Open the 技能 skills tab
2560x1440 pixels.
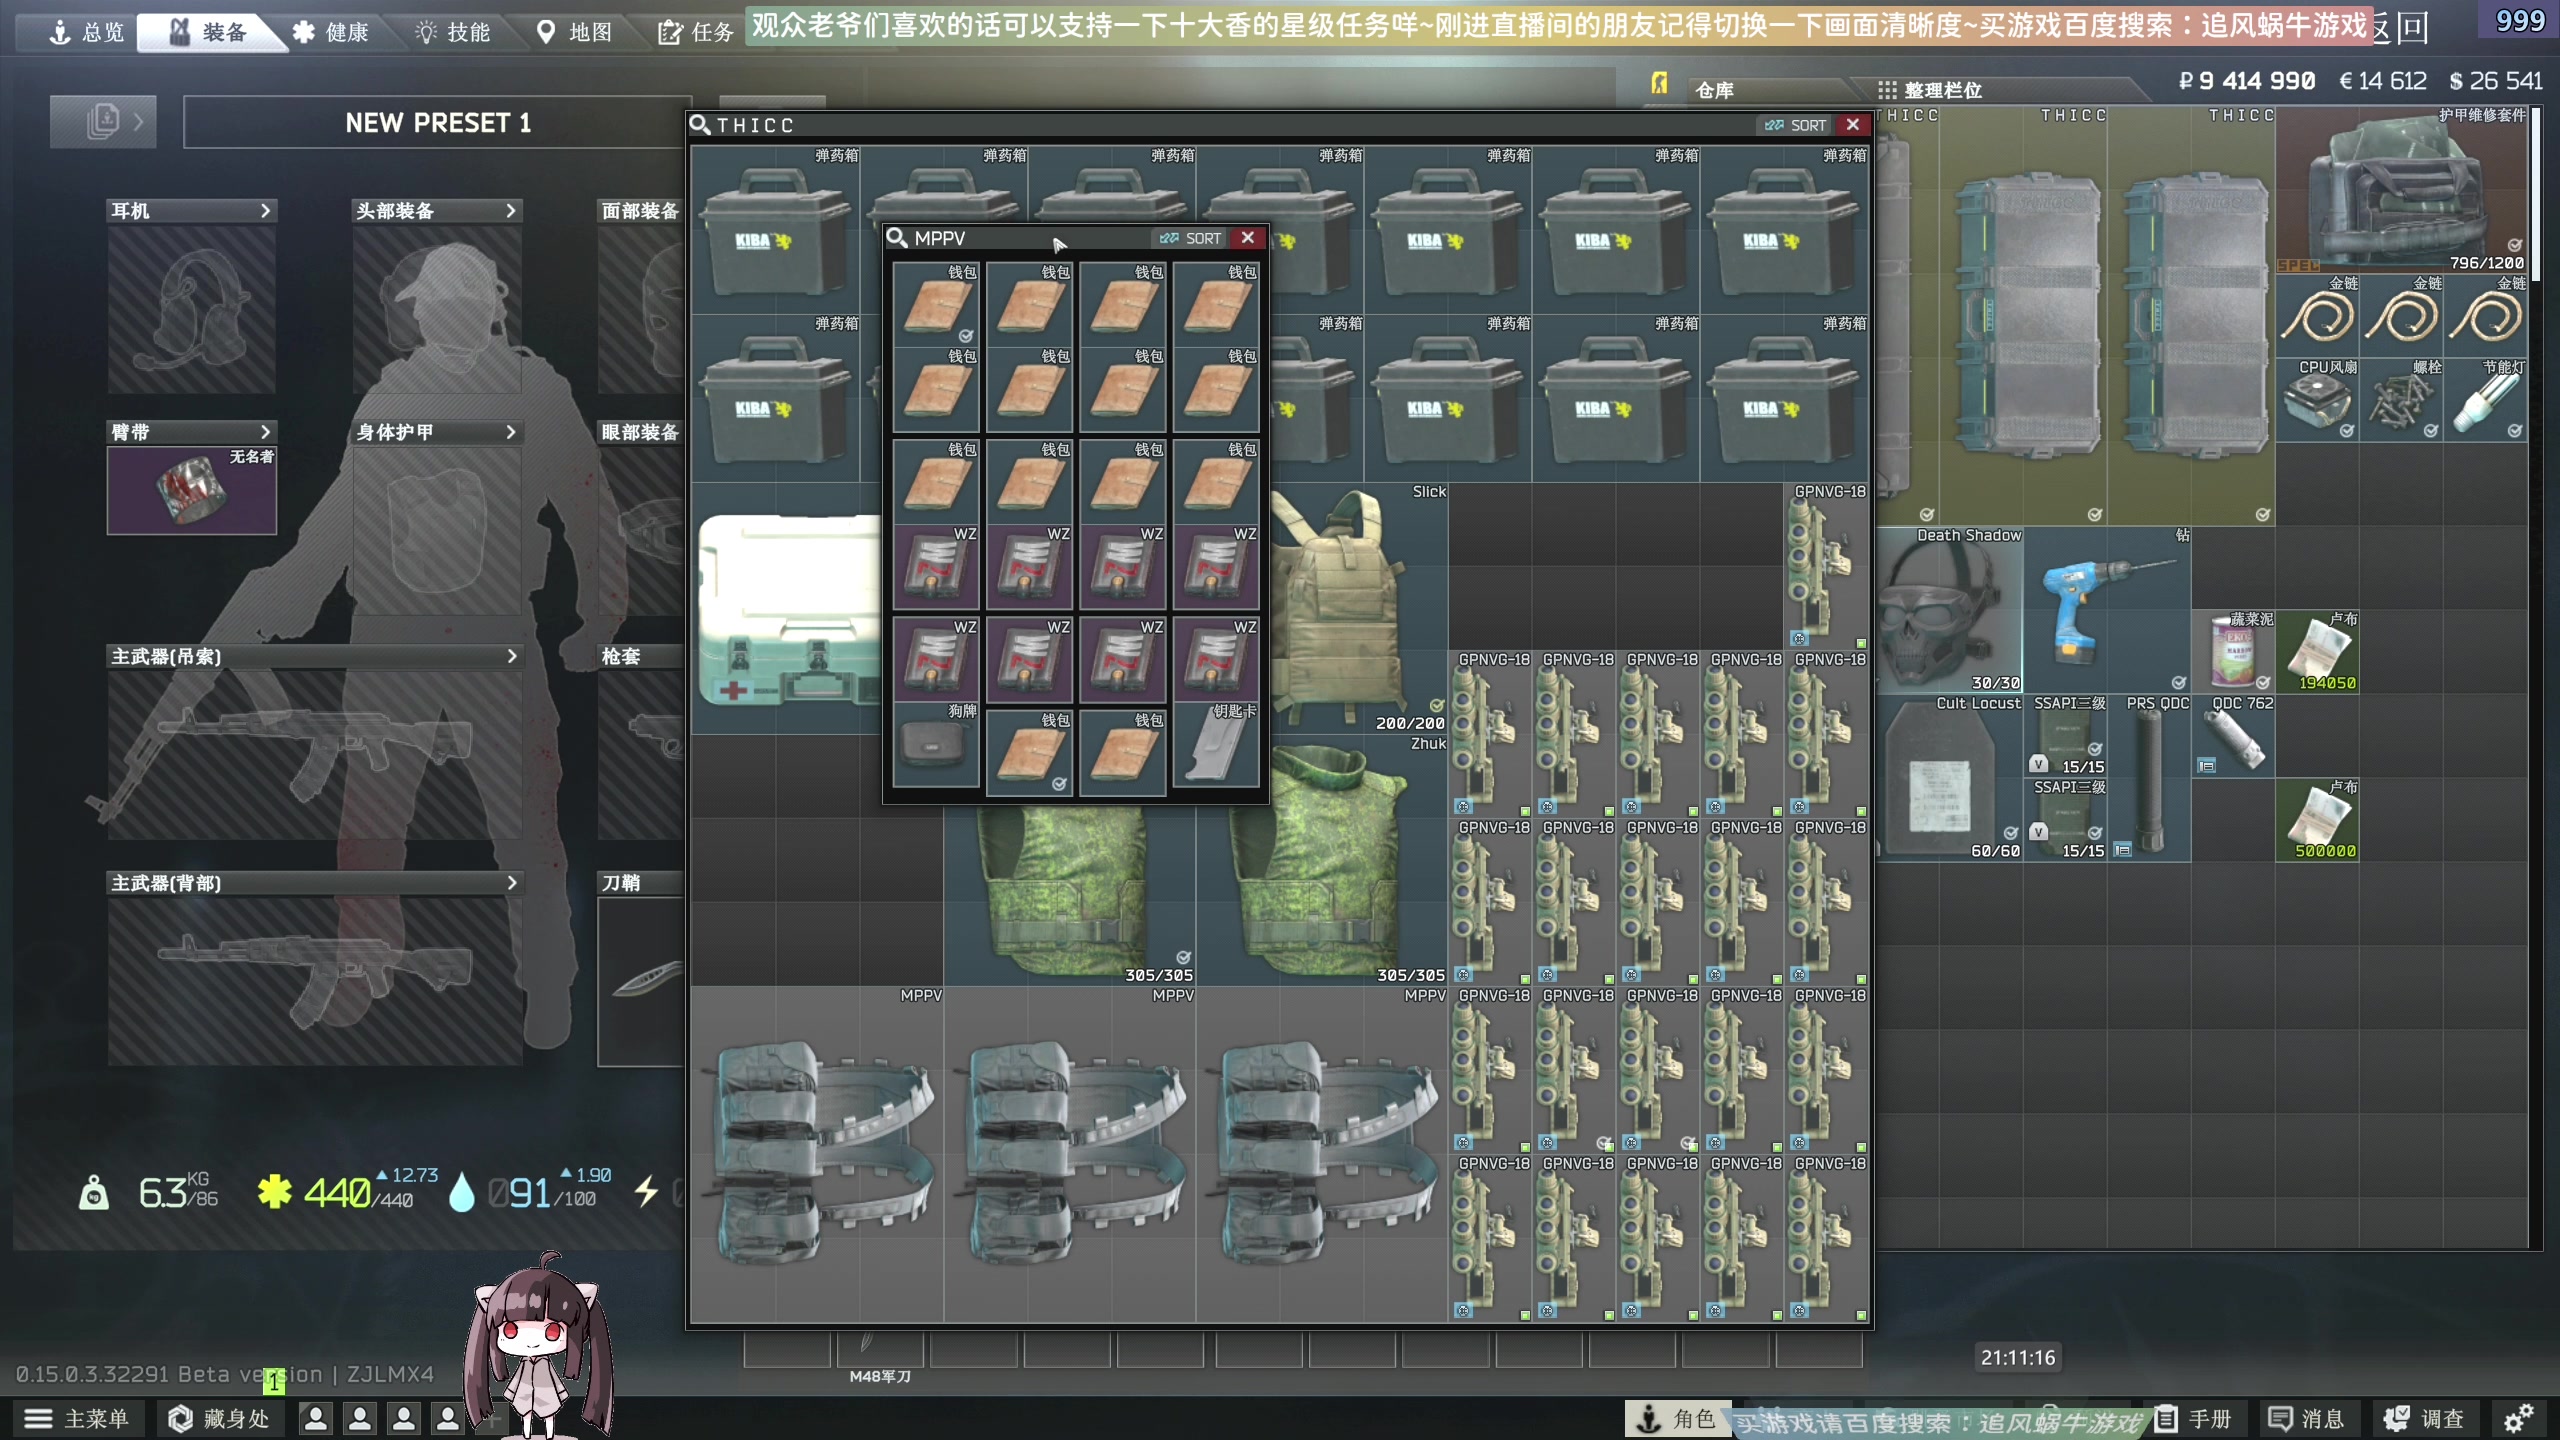coord(453,32)
